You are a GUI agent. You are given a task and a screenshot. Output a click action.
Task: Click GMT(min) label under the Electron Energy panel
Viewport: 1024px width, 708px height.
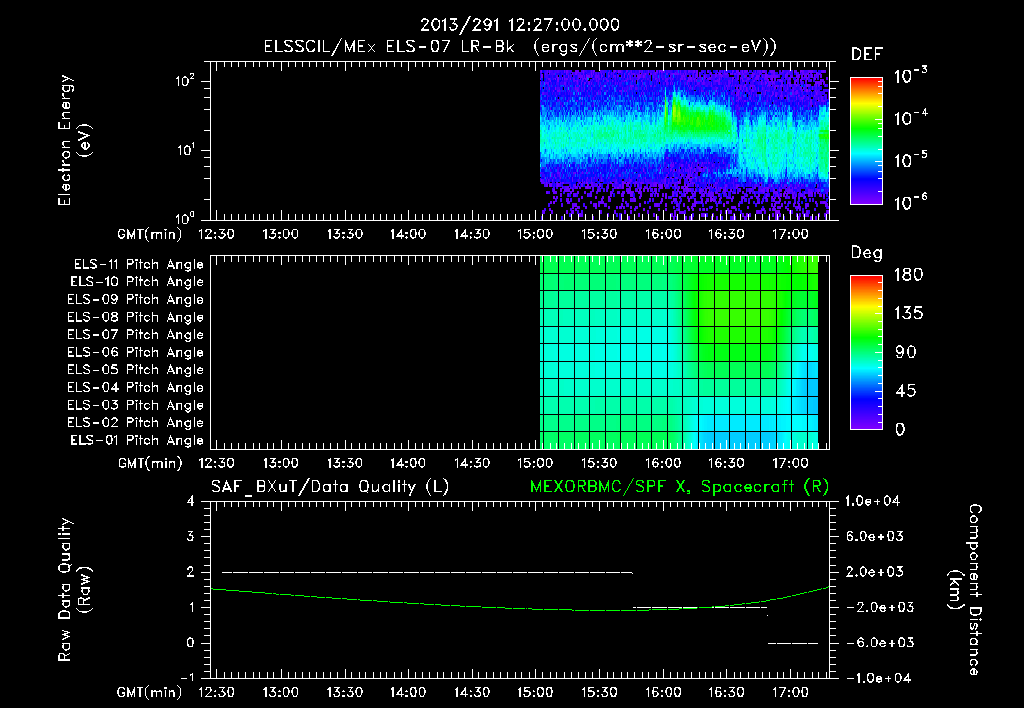[150, 234]
